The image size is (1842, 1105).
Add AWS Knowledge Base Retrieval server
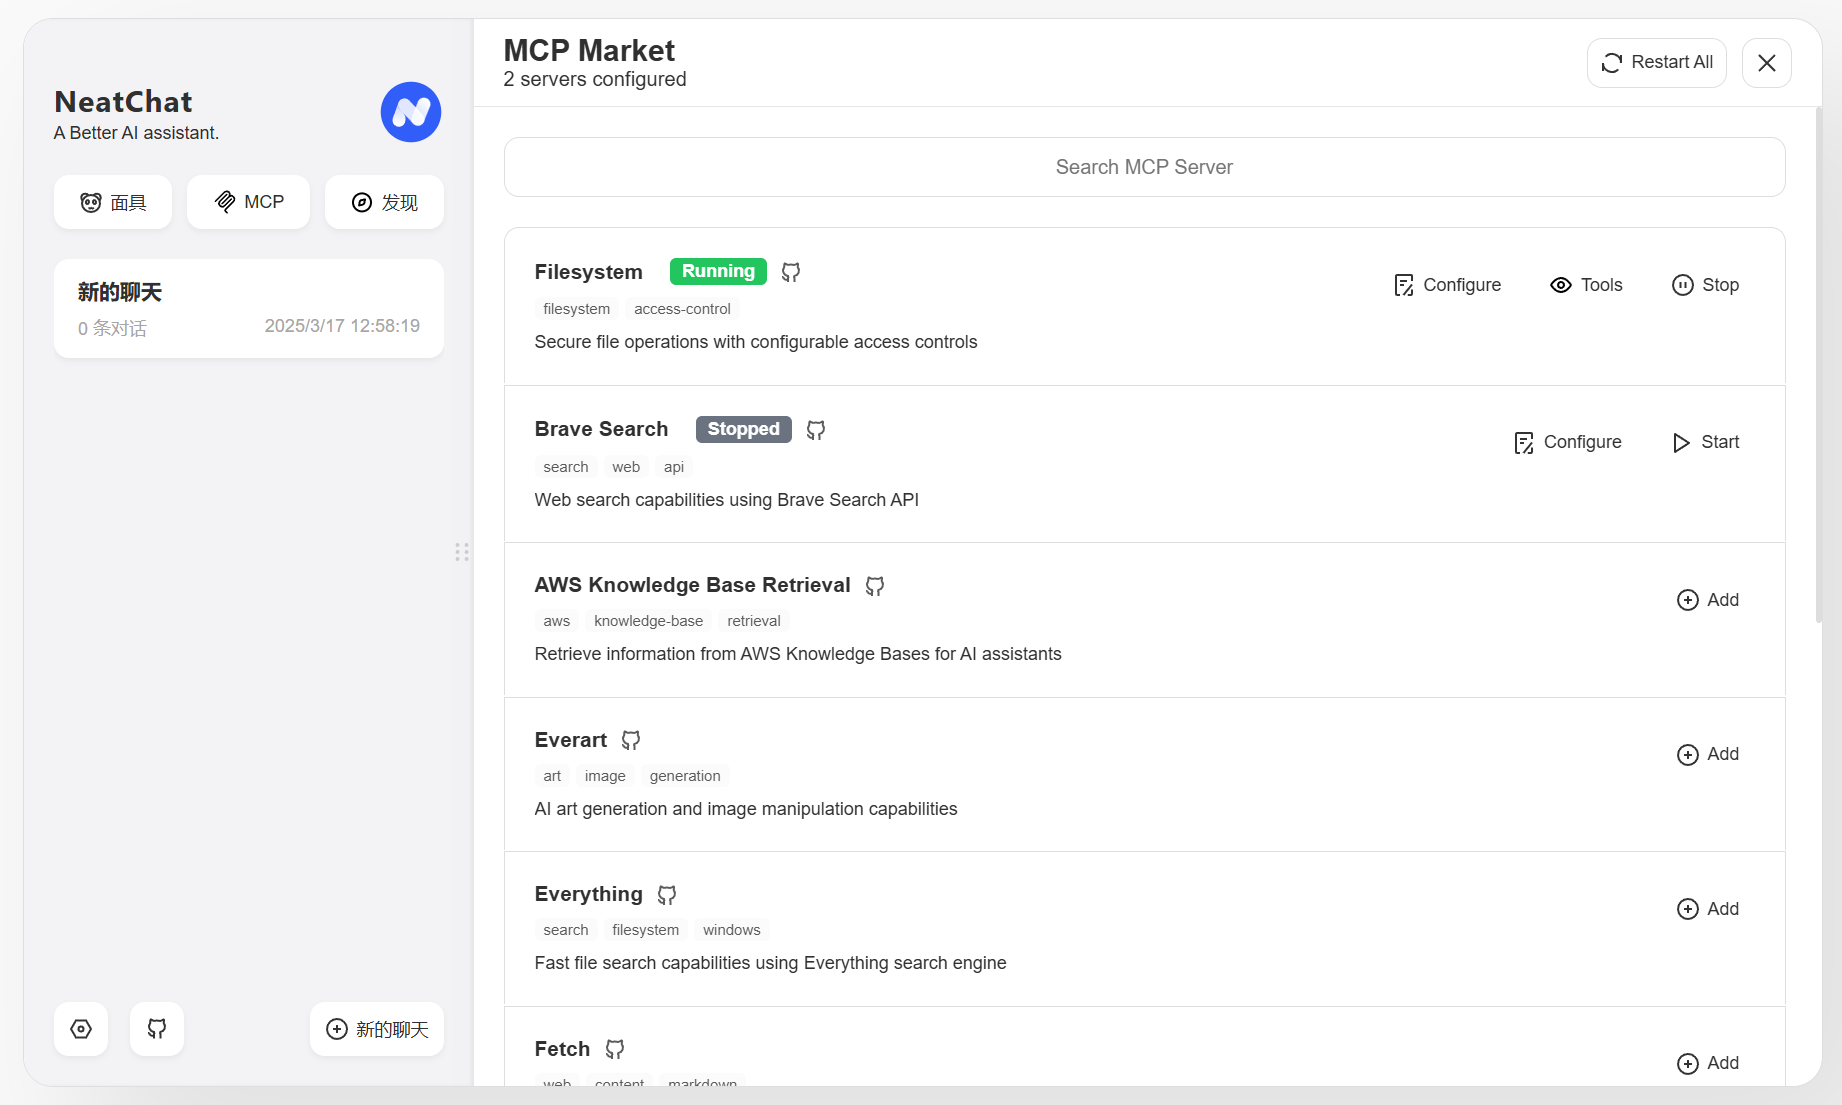pyautogui.click(x=1707, y=600)
